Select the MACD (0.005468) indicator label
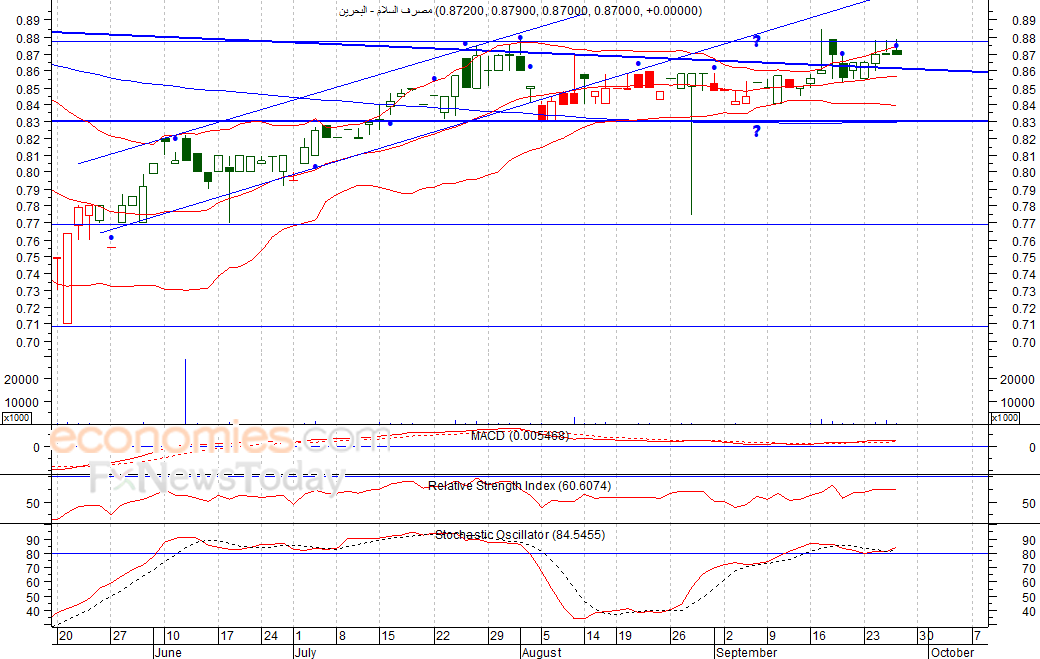The width and height of the screenshot is (1040, 659). 520,436
